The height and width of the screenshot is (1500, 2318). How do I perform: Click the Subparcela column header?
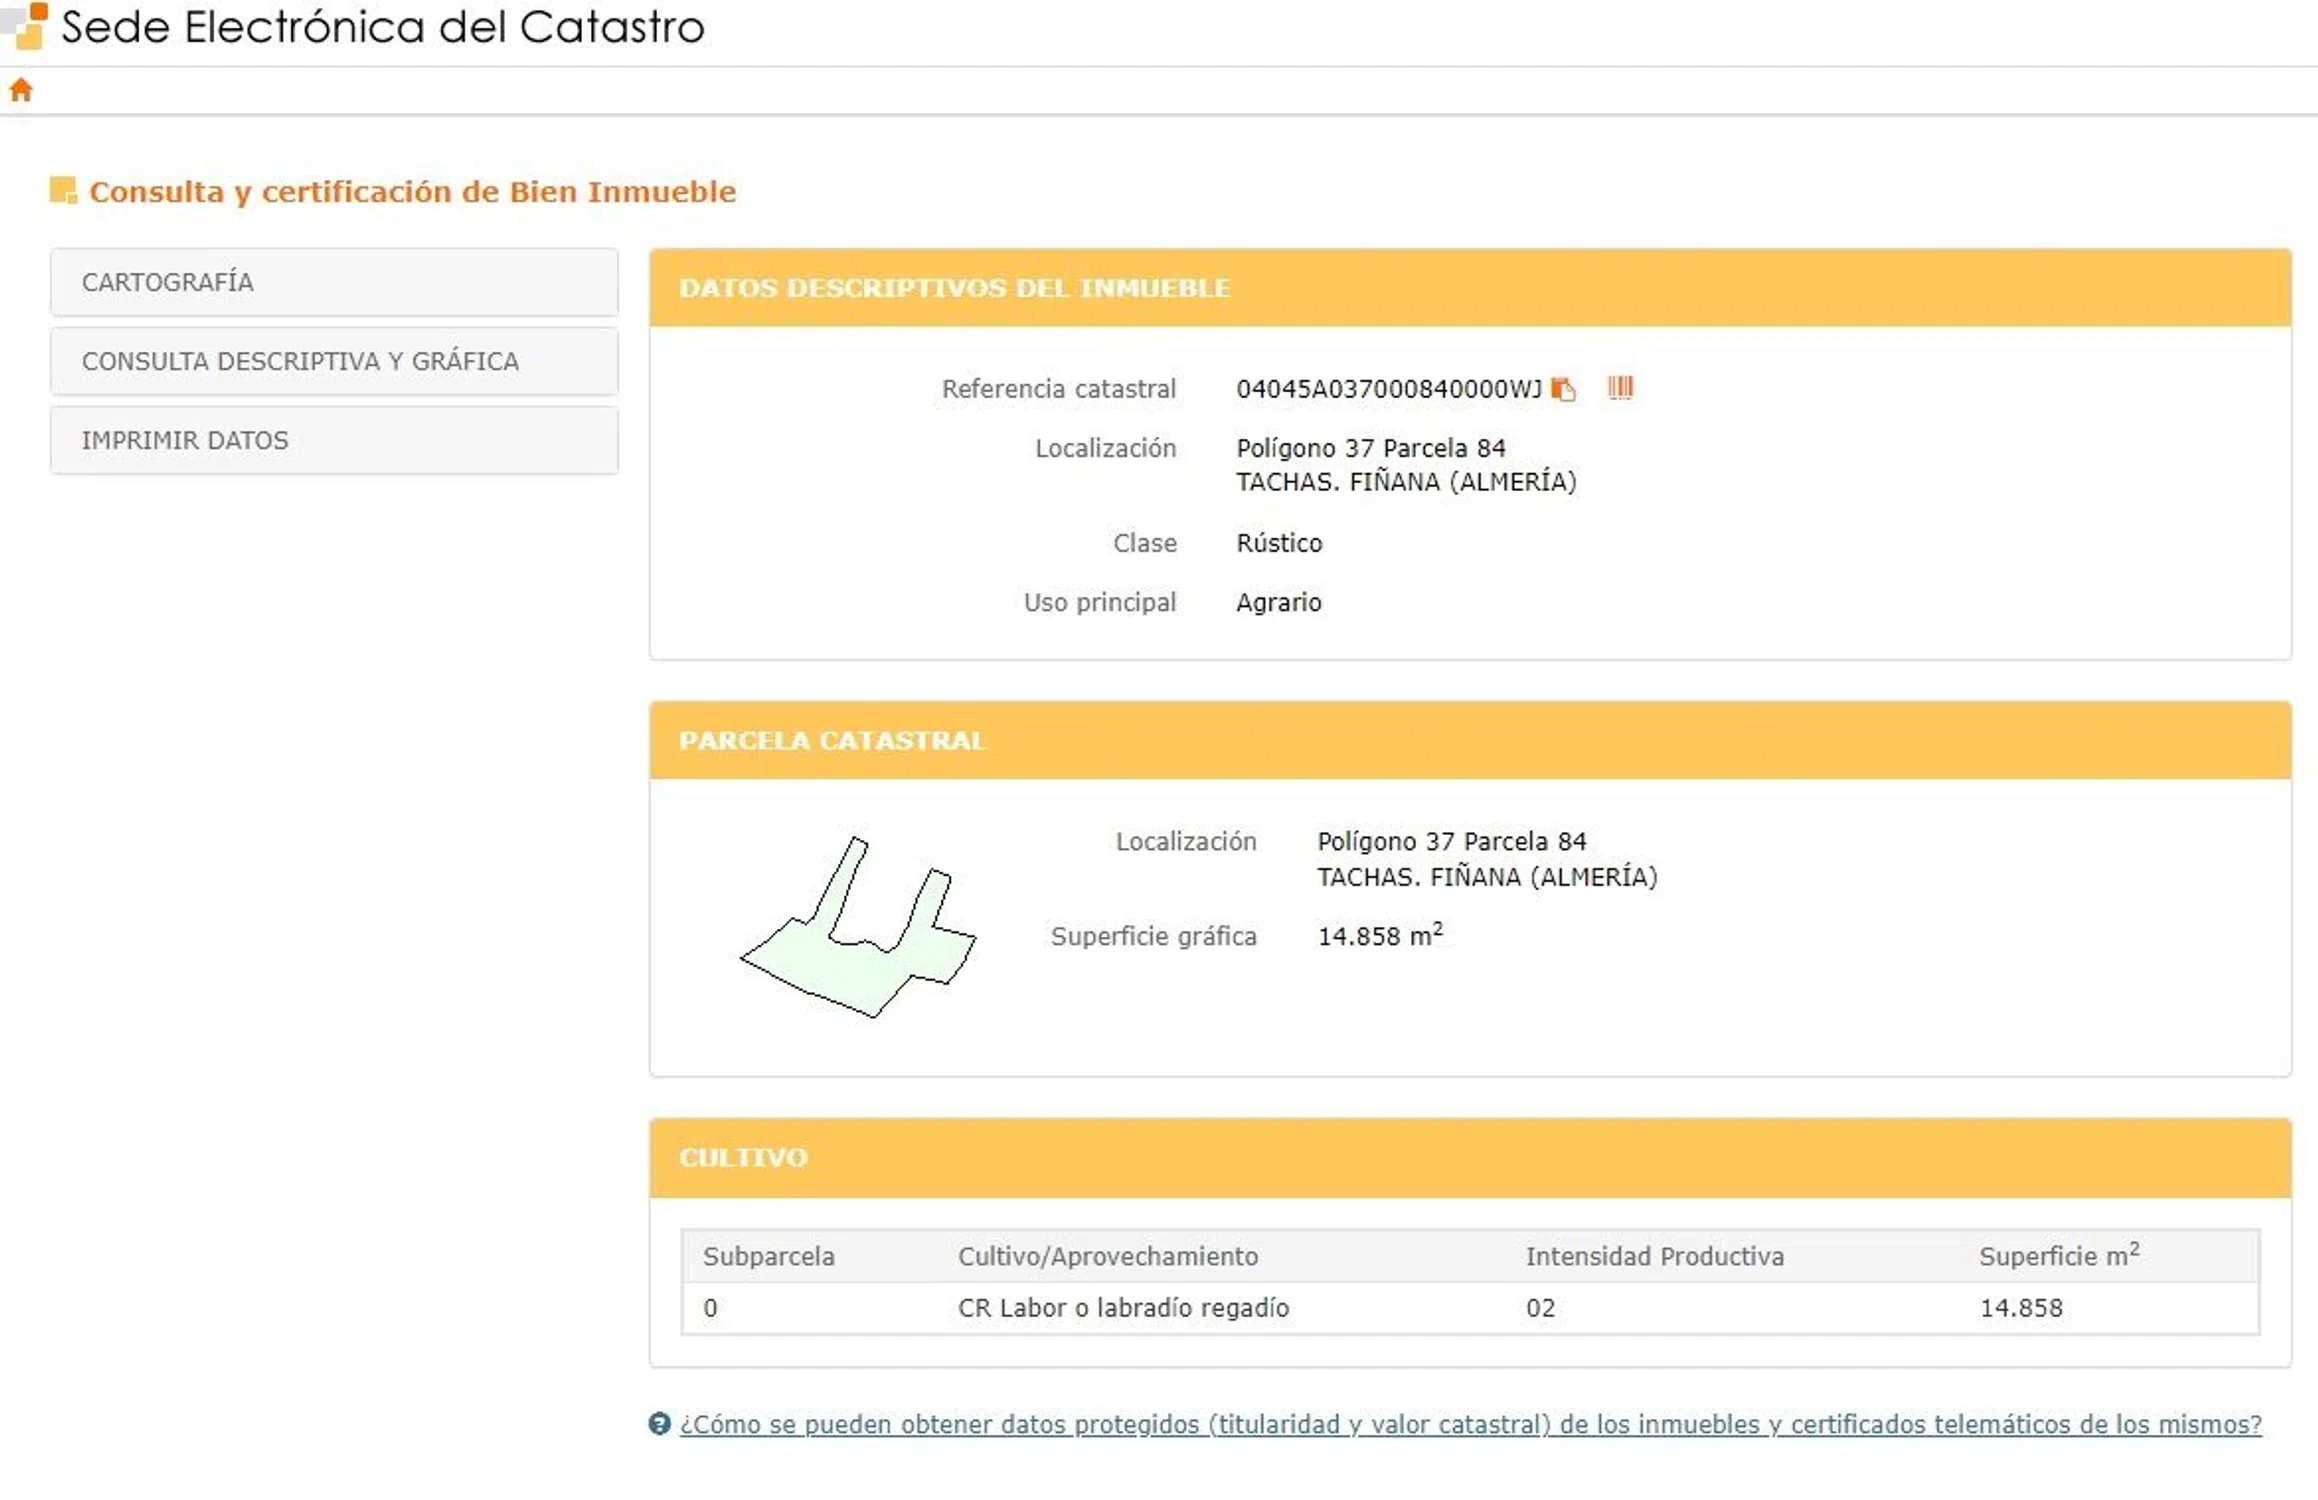pos(768,1257)
